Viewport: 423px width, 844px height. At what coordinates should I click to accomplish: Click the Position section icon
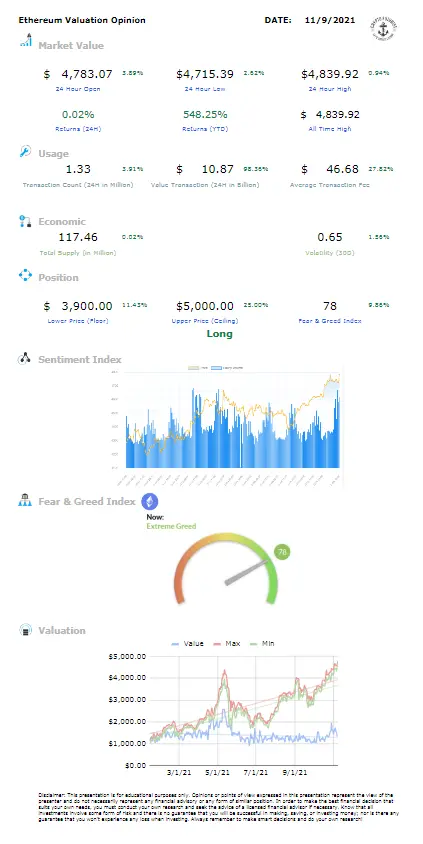25,276
